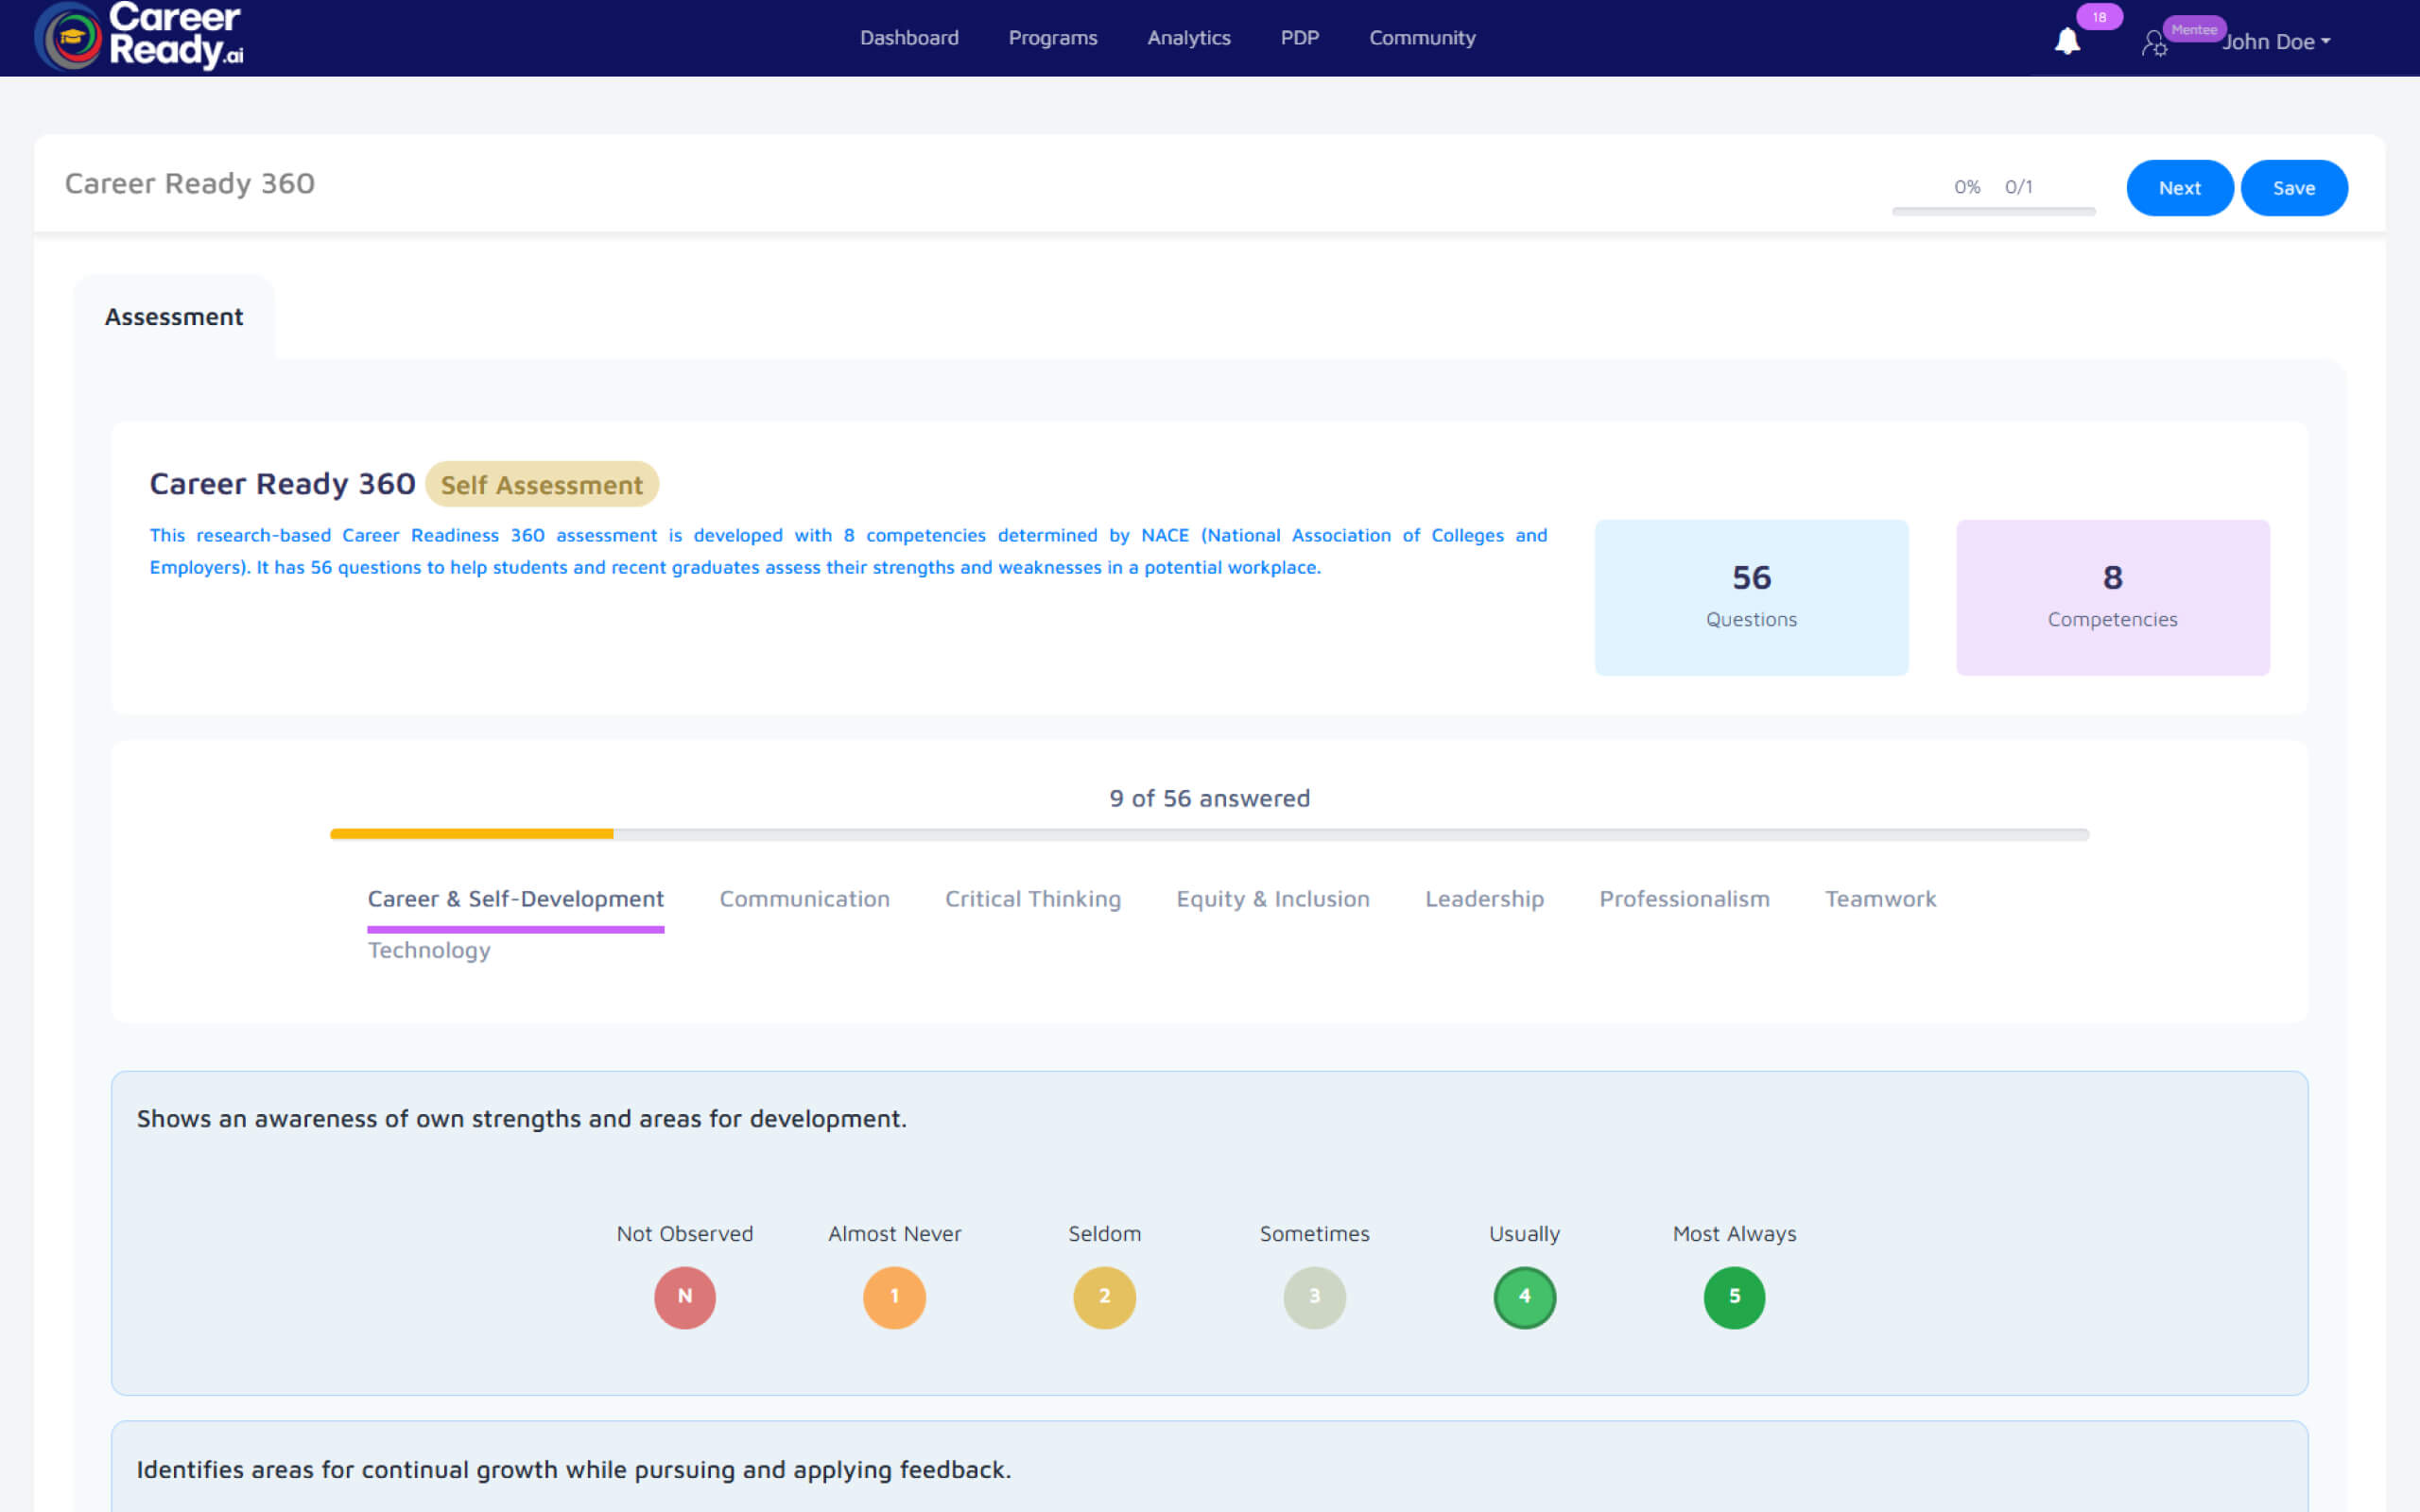Click the 'Shows an awareness of own strengths' question
This screenshot has height=1512, width=2420.
click(522, 1119)
